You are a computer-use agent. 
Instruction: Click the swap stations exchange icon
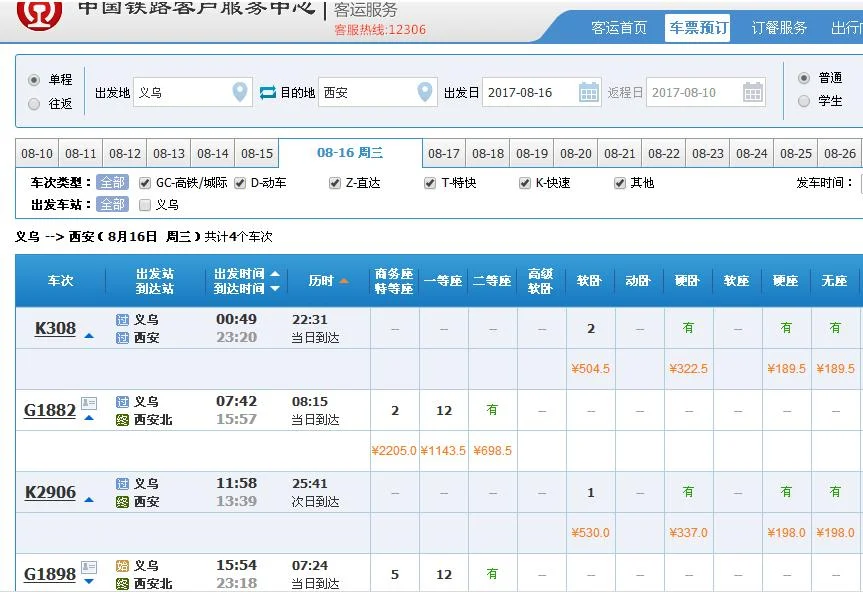(x=267, y=91)
